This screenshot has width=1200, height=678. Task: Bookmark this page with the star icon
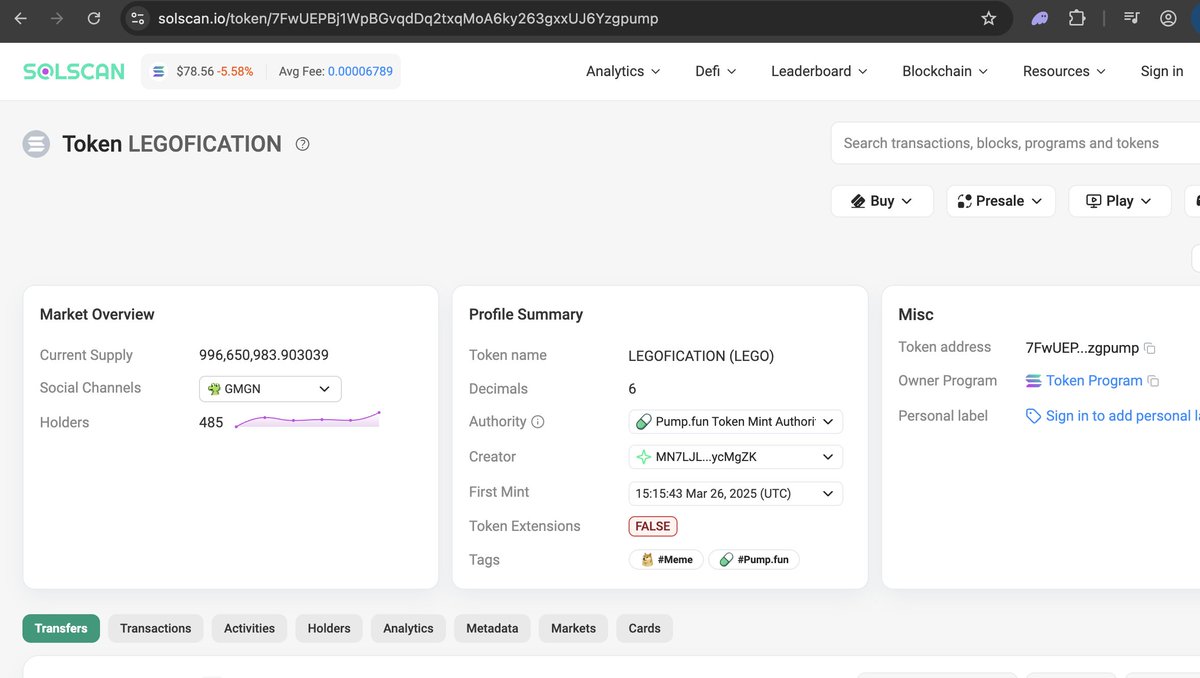(x=988, y=18)
